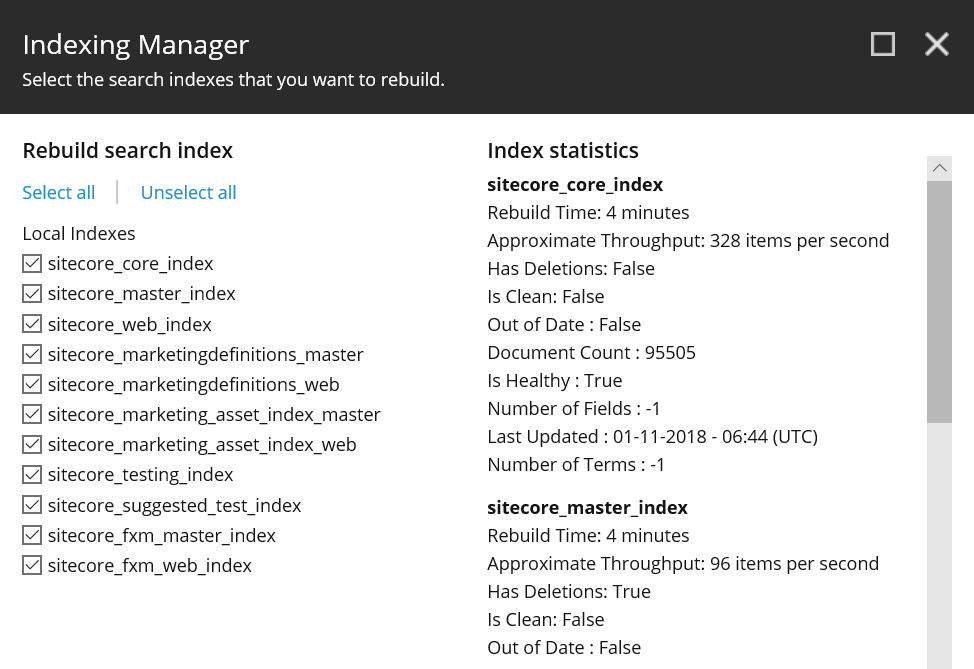
Task: Click the 'Rebuild search index' heading
Action: click(x=127, y=150)
